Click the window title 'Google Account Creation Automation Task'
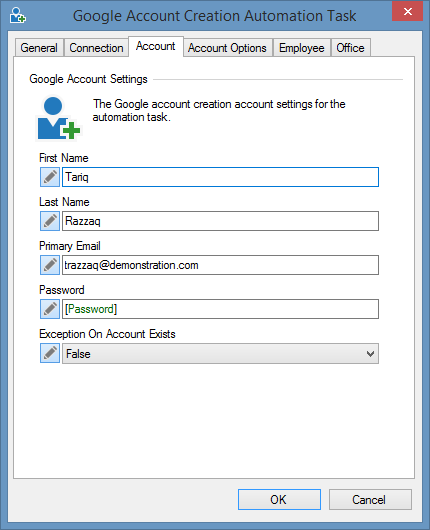The image size is (430, 530). point(215,16)
